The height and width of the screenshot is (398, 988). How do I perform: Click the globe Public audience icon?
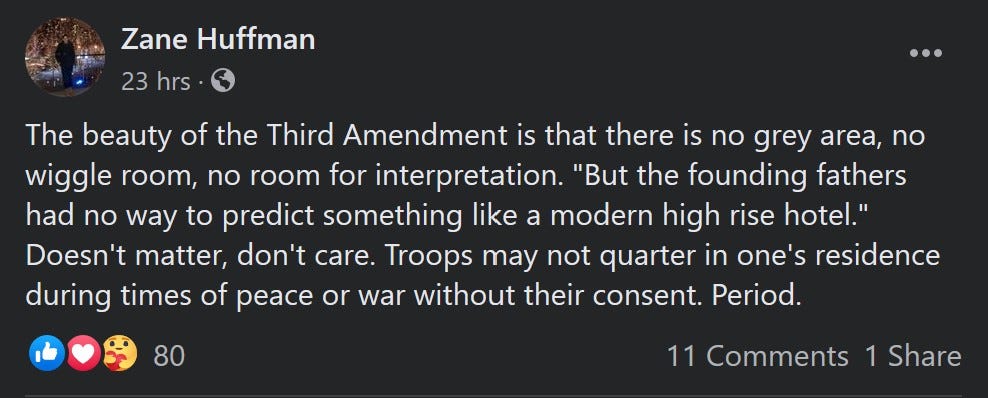coord(222,81)
